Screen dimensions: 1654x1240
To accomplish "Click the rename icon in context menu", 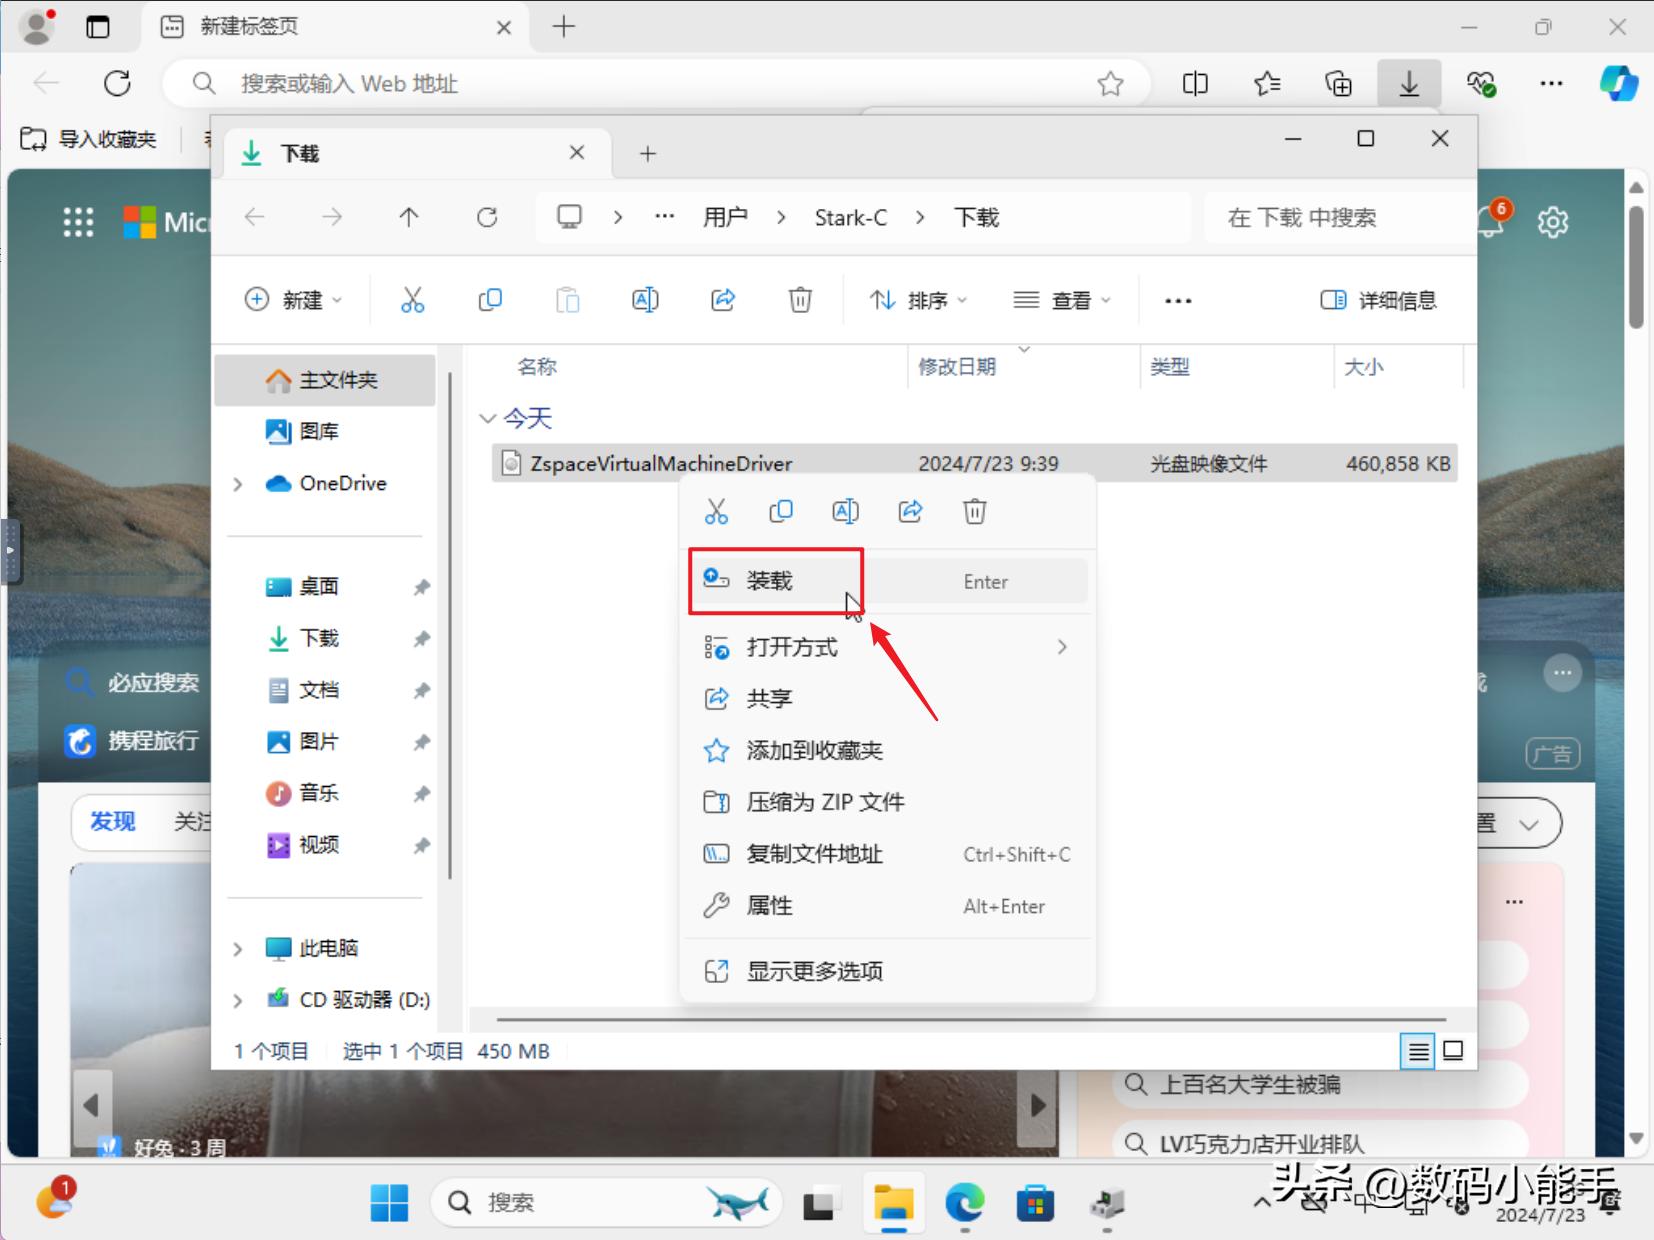I will click(x=845, y=512).
